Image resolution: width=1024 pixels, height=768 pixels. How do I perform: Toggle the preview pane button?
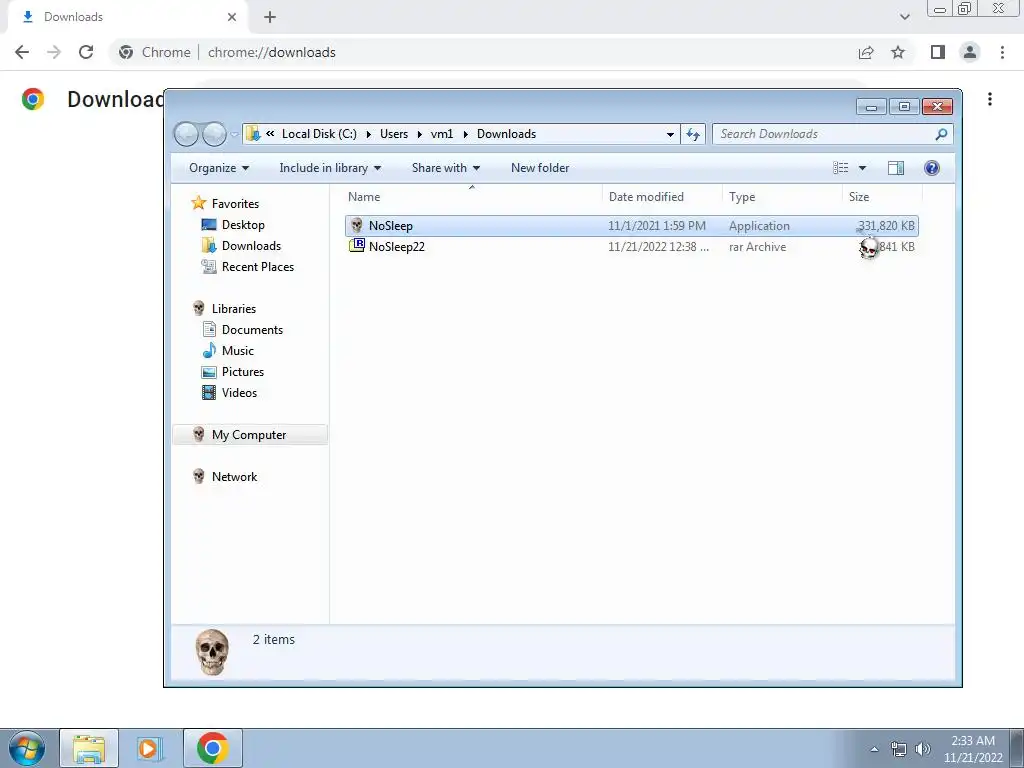tap(896, 168)
